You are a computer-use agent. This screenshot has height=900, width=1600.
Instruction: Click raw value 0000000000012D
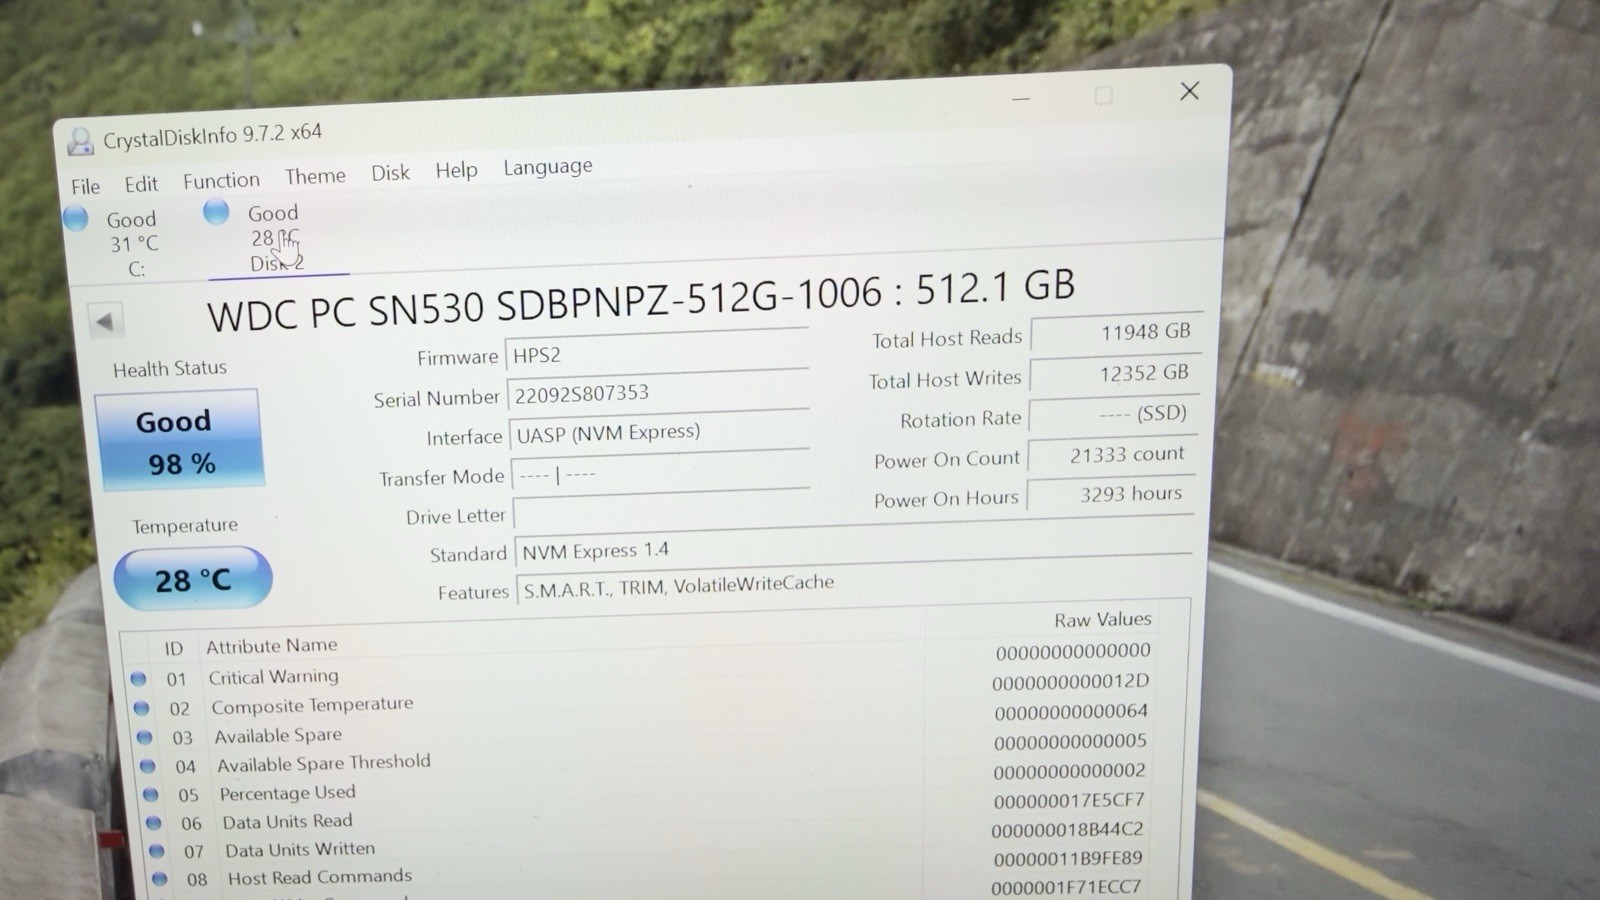pyautogui.click(x=1071, y=682)
